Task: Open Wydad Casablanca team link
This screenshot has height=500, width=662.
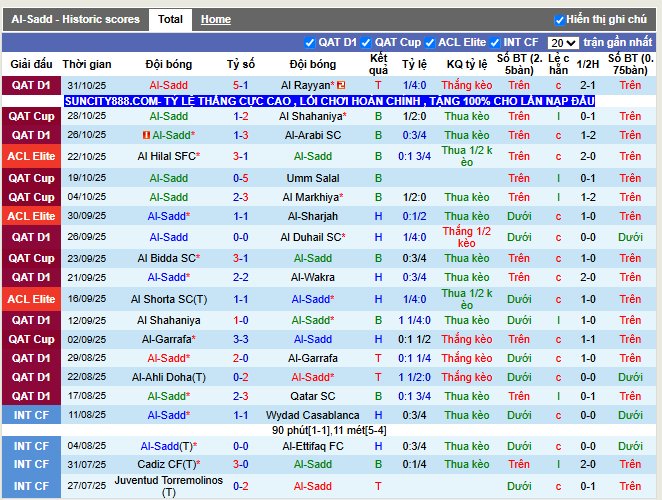Action: coord(313,415)
